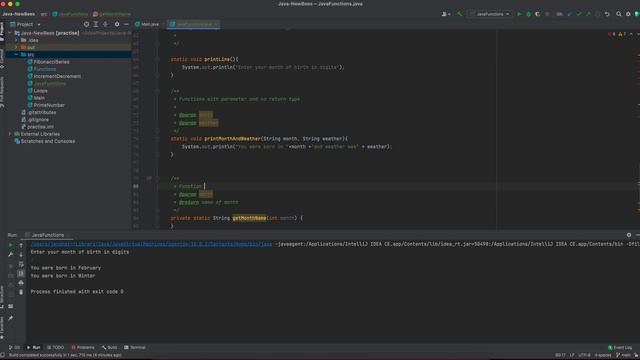This screenshot has height=360, width=640.
Task: Hide the Project panel with minus icon
Action: (x=126, y=24)
